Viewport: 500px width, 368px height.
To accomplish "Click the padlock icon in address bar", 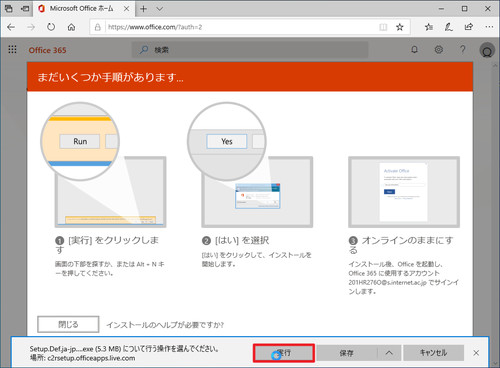I will 97,27.
